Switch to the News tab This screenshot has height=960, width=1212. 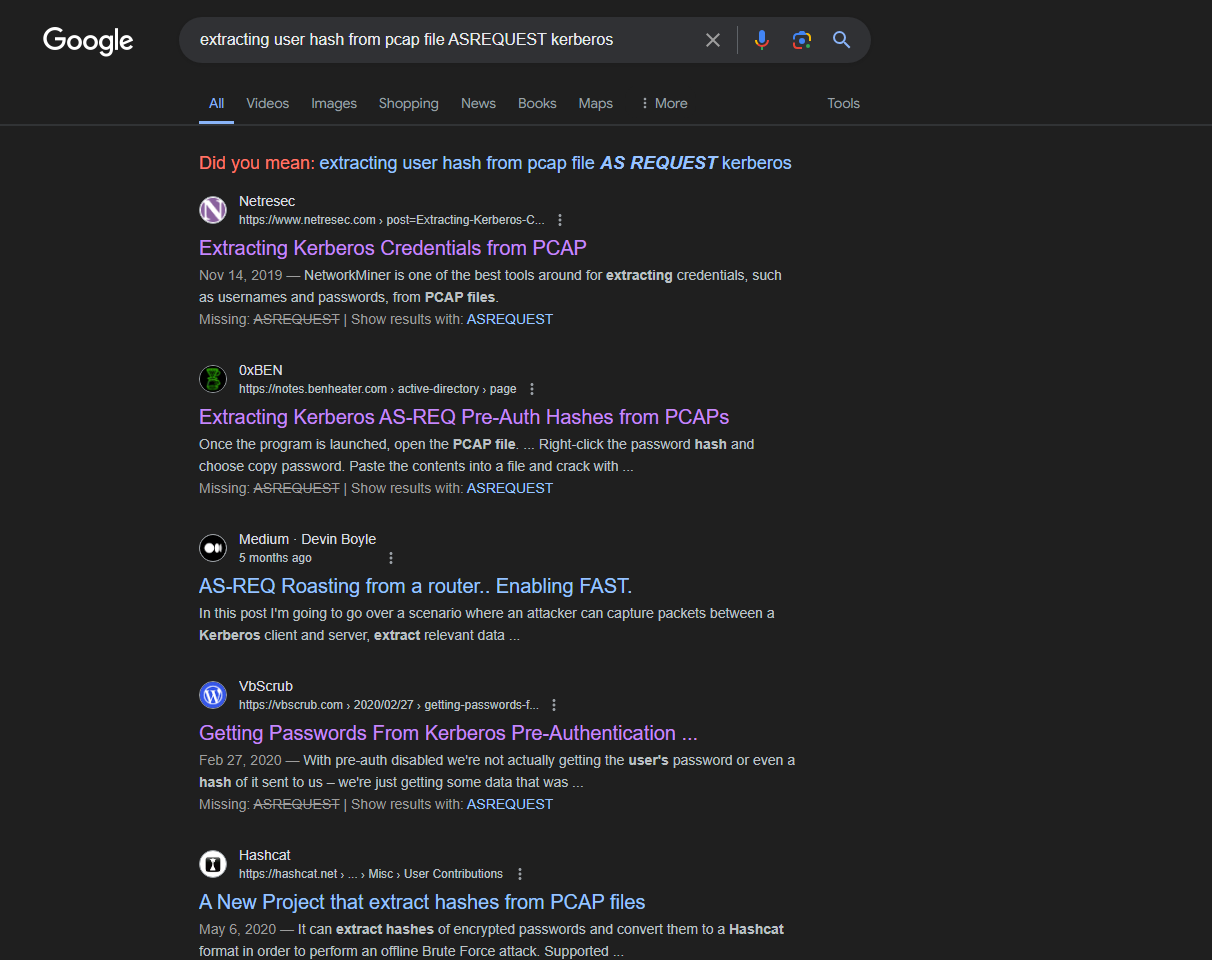click(478, 103)
